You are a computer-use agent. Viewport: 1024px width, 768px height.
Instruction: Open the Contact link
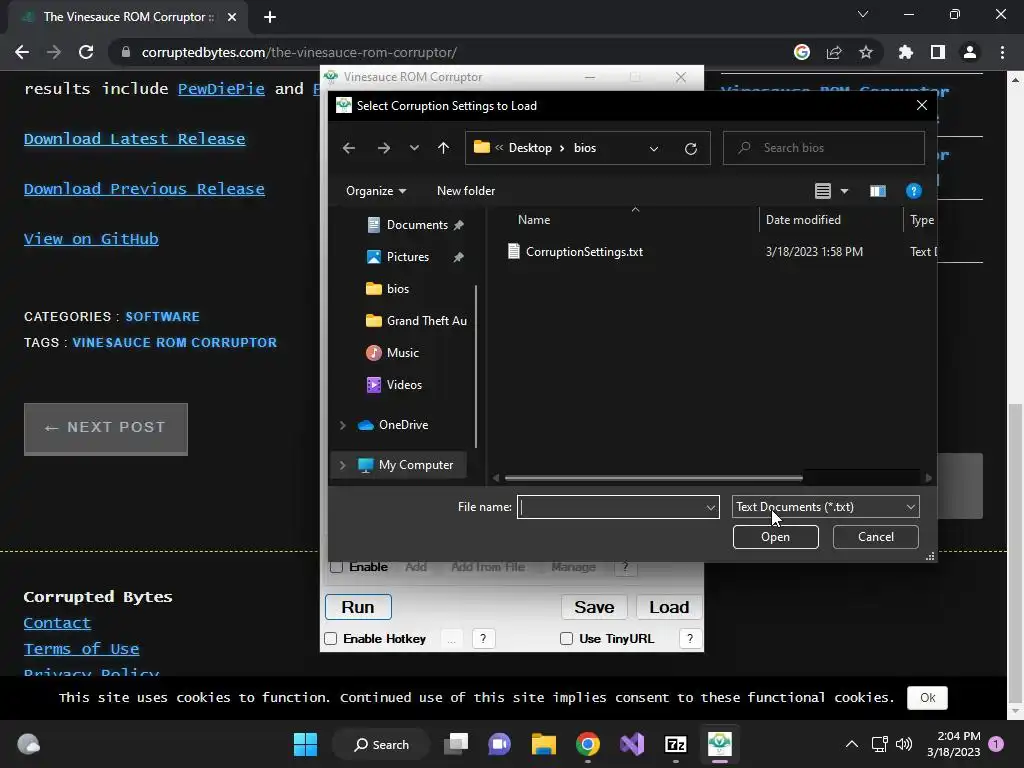pyautogui.click(x=57, y=623)
